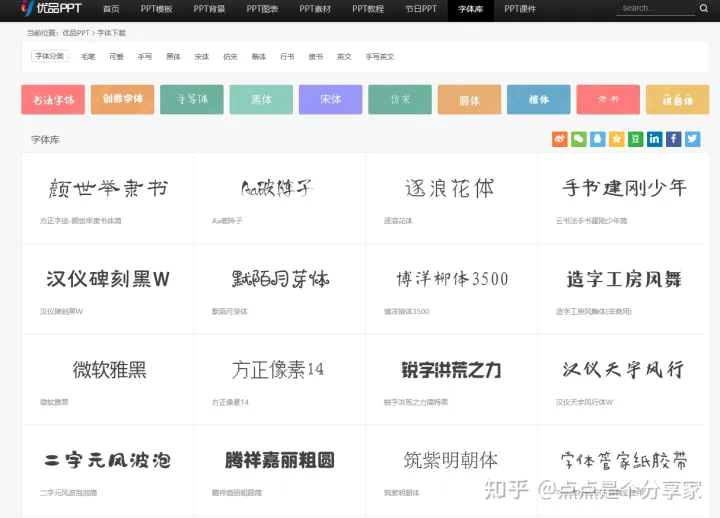Select 楷体 in the category text row

(x=259, y=56)
